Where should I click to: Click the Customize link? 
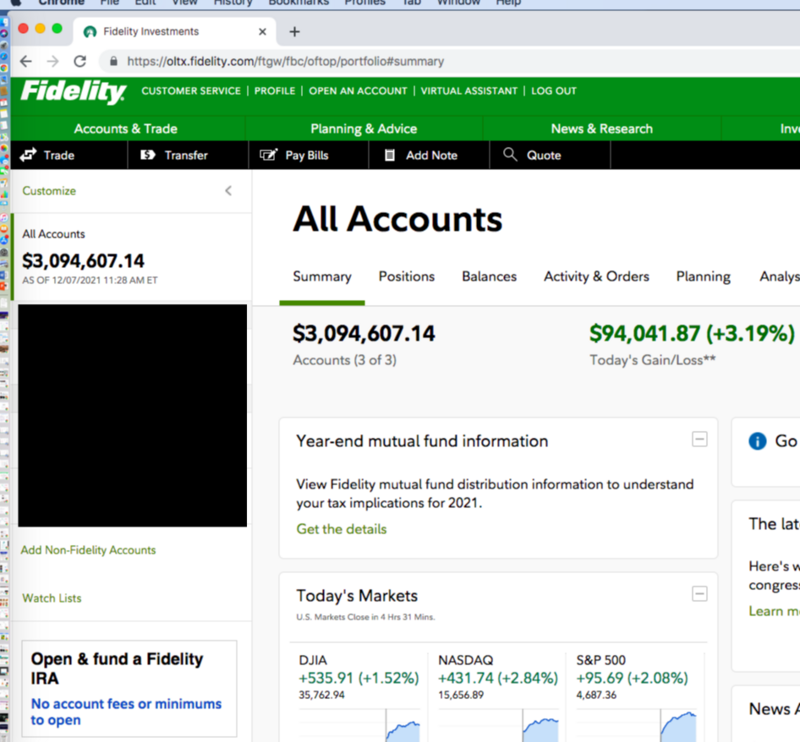pyautogui.click(x=49, y=191)
